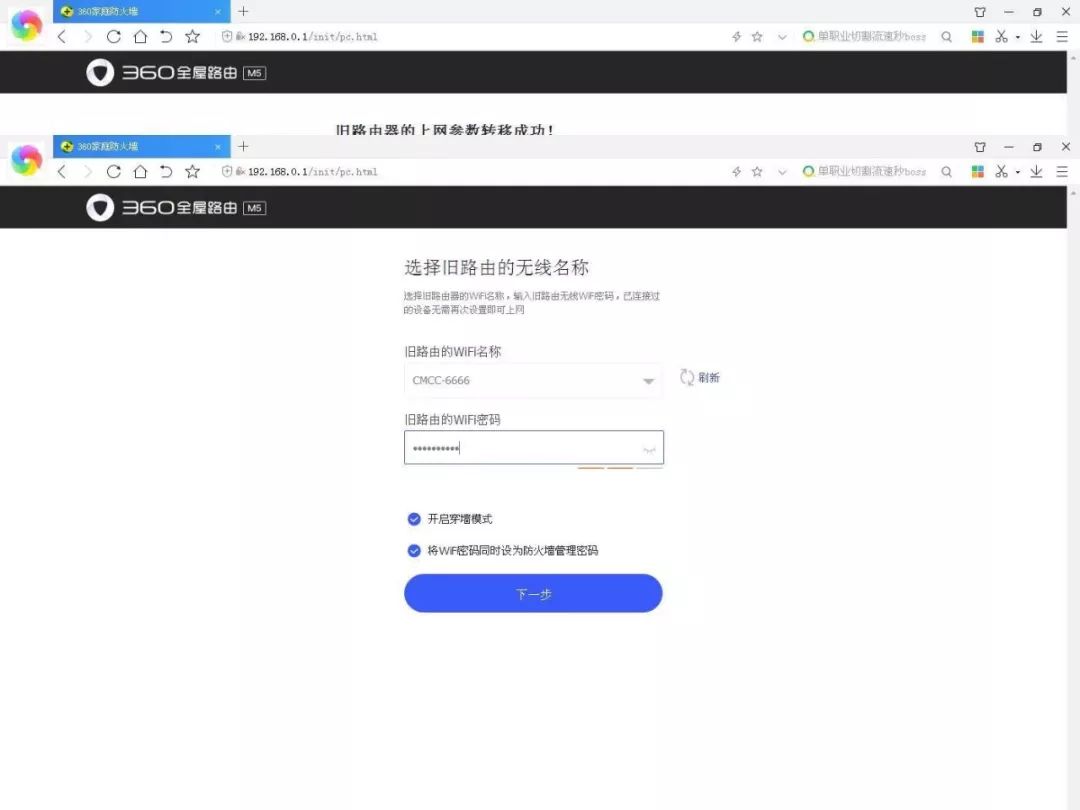Click the apps grid icon in toolbar
1080x810 pixels.
tap(975, 171)
